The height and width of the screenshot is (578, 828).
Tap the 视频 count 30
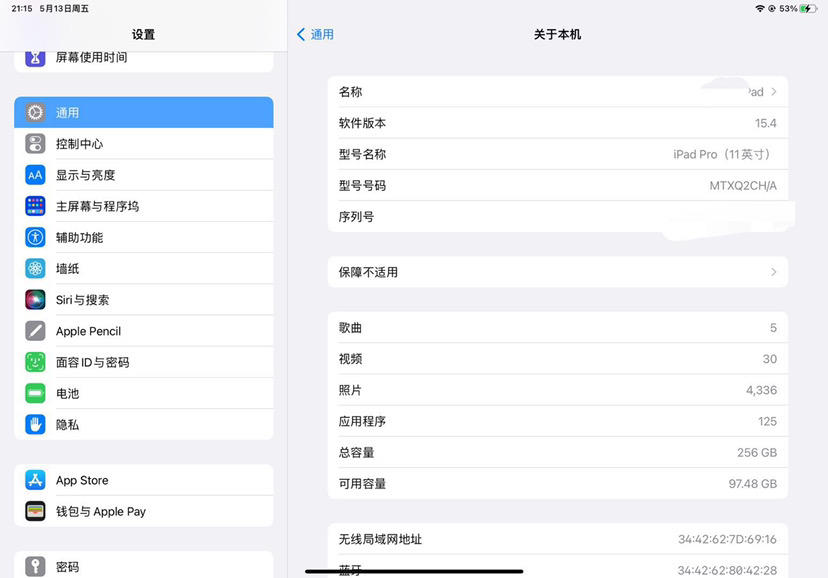coord(770,359)
